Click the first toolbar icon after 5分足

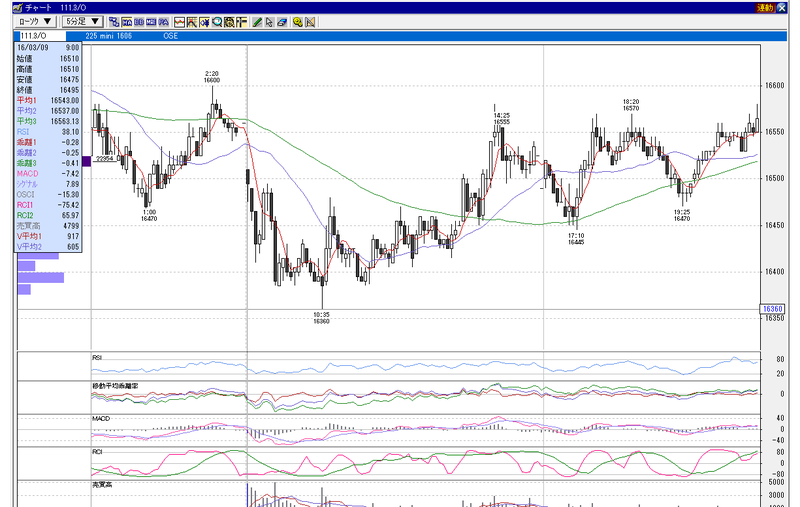(x=114, y=21)
